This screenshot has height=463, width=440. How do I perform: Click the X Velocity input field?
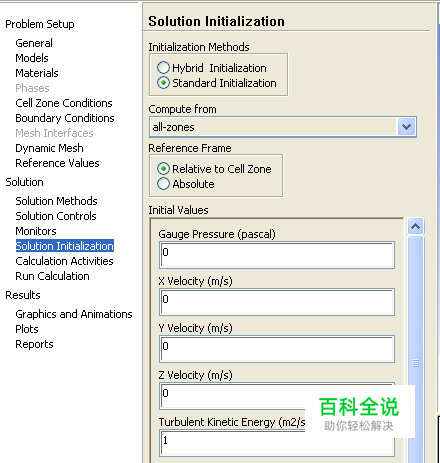tap(277, 302)
